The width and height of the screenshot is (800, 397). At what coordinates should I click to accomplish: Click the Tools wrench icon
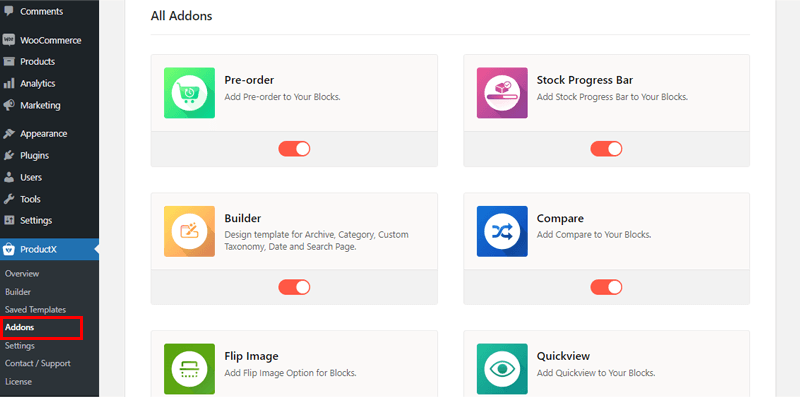pyautogui.click(x=9, y=199)
